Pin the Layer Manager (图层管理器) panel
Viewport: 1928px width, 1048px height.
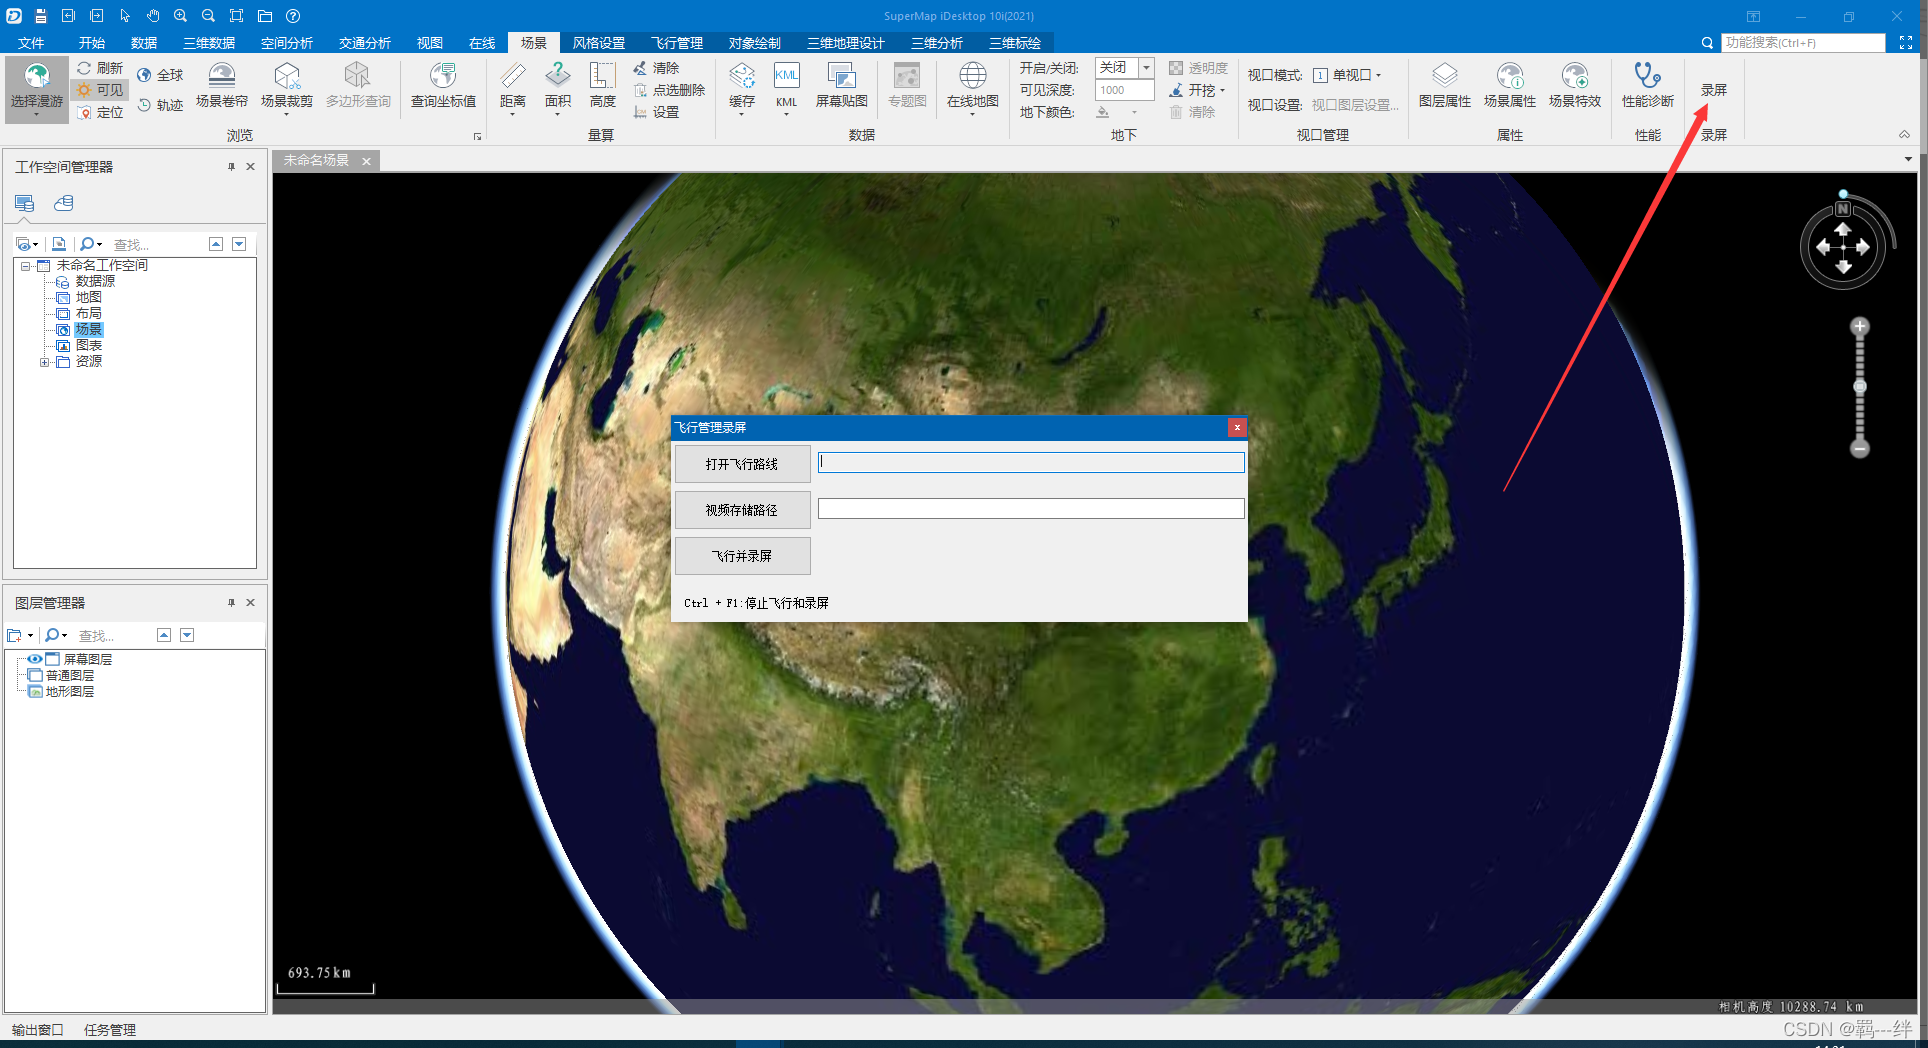[231, 603]
